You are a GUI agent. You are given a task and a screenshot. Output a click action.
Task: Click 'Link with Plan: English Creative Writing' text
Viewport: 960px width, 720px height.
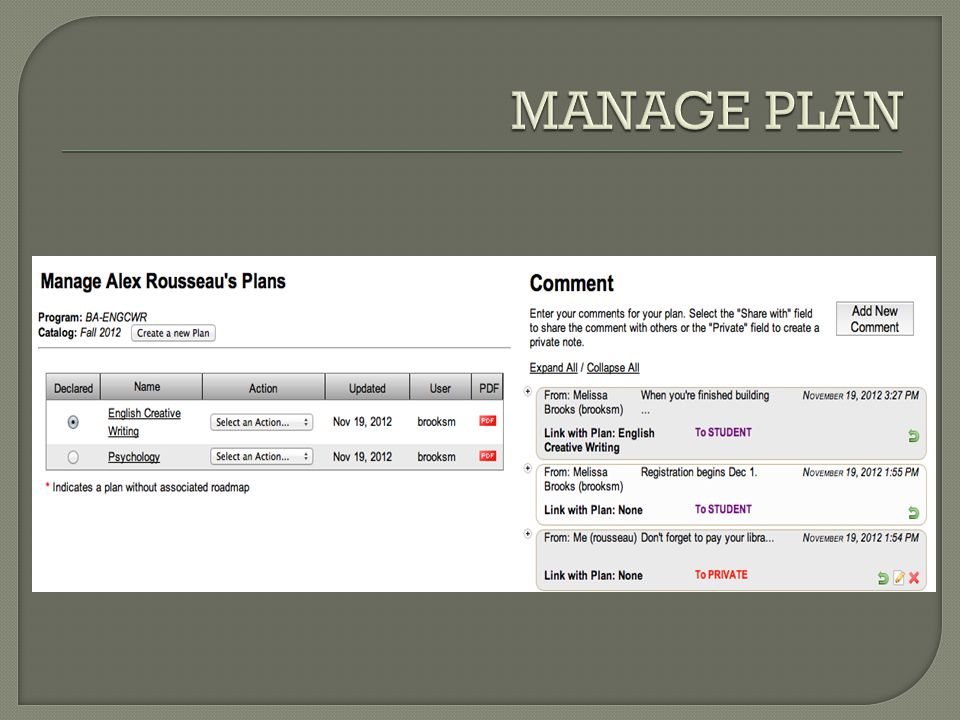(x=599, y=440)
